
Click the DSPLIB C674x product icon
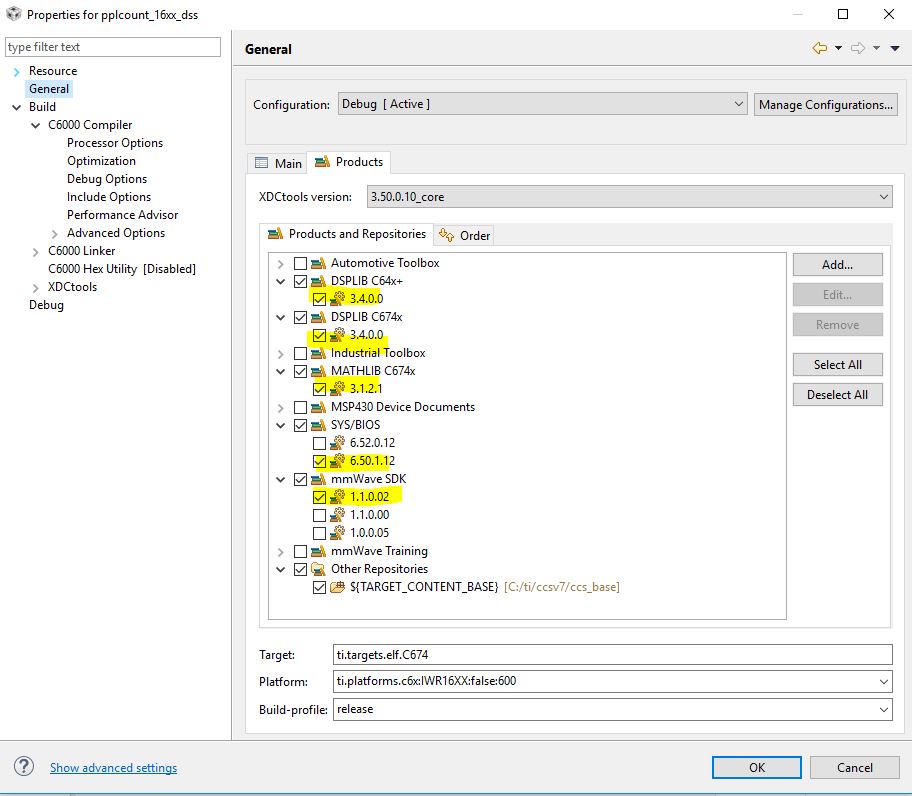pyautogui.click(x=318, y=317)
